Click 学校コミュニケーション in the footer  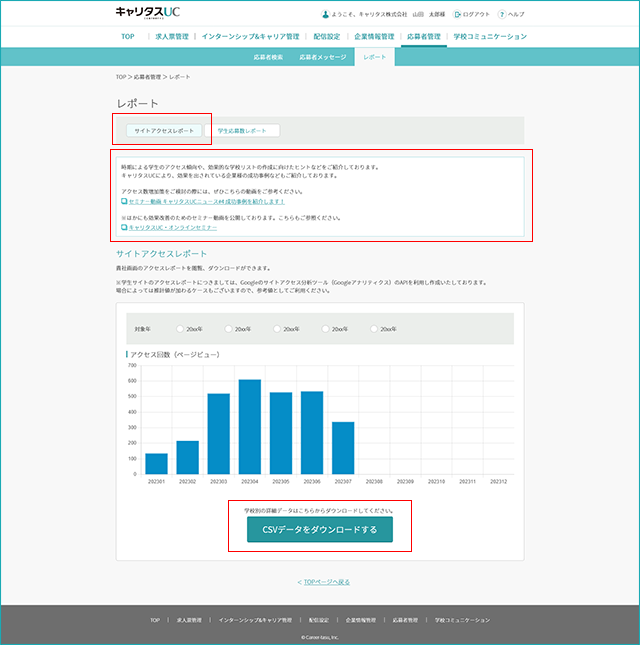click(x=462, y=620)
